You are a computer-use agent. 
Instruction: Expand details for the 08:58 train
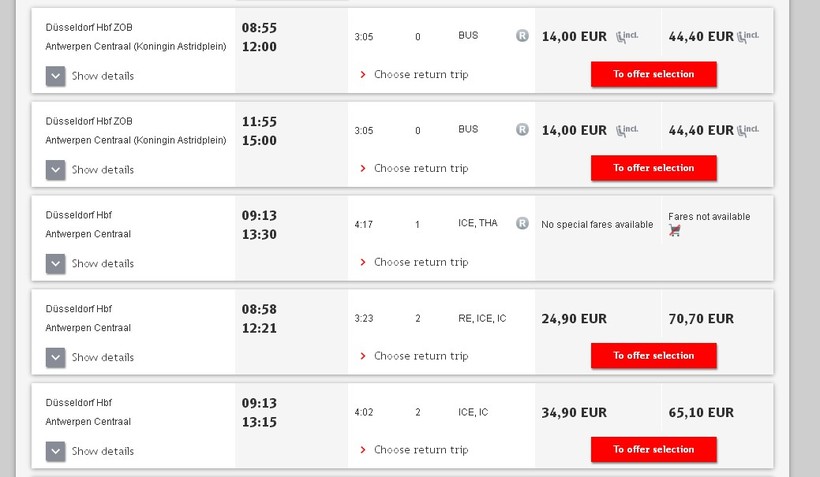[56, 357]
